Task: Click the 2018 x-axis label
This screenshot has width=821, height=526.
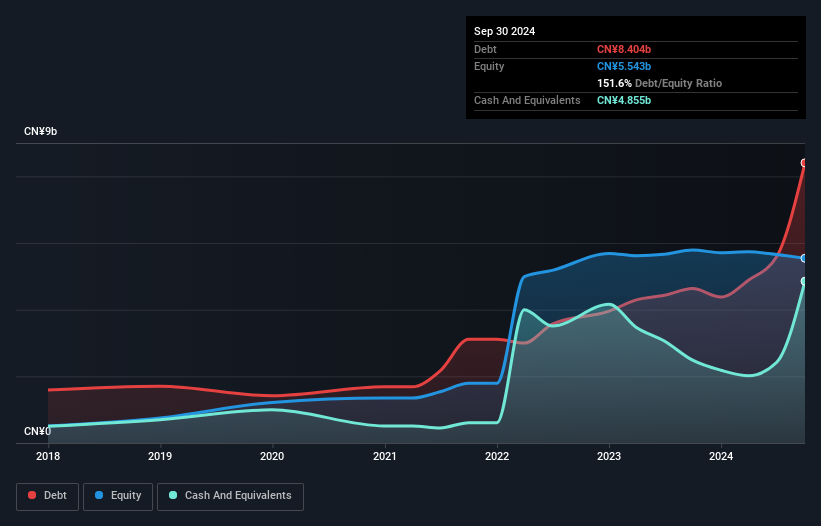Action: coord(48,456)
